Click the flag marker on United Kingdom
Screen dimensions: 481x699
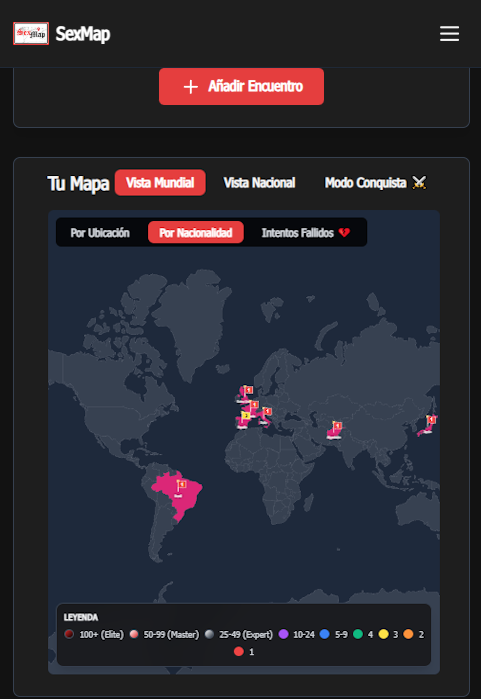click(x=248, y=390)
